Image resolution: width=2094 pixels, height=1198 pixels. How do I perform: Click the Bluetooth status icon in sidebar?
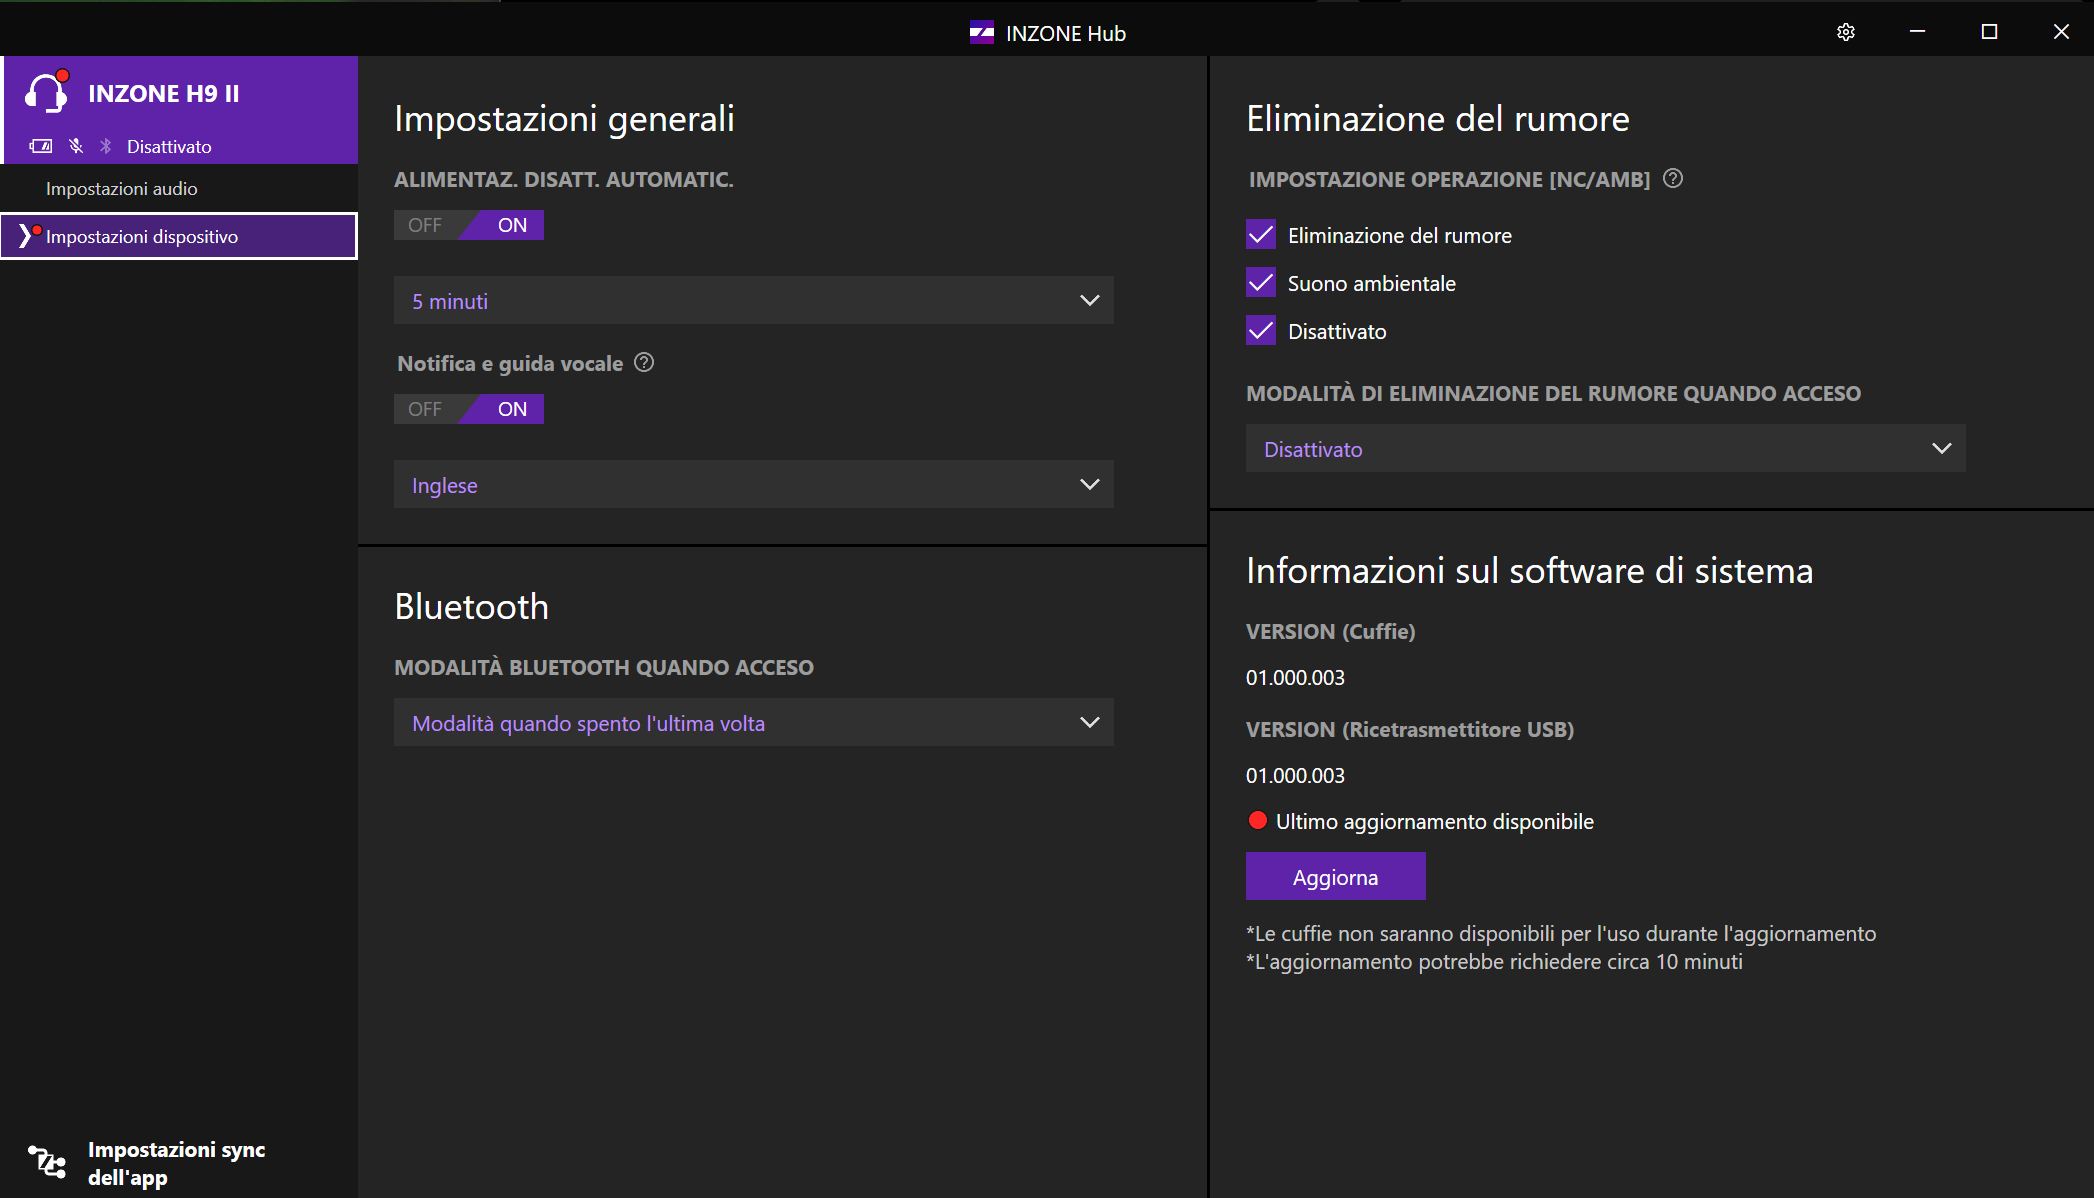(x=106, y=146)
